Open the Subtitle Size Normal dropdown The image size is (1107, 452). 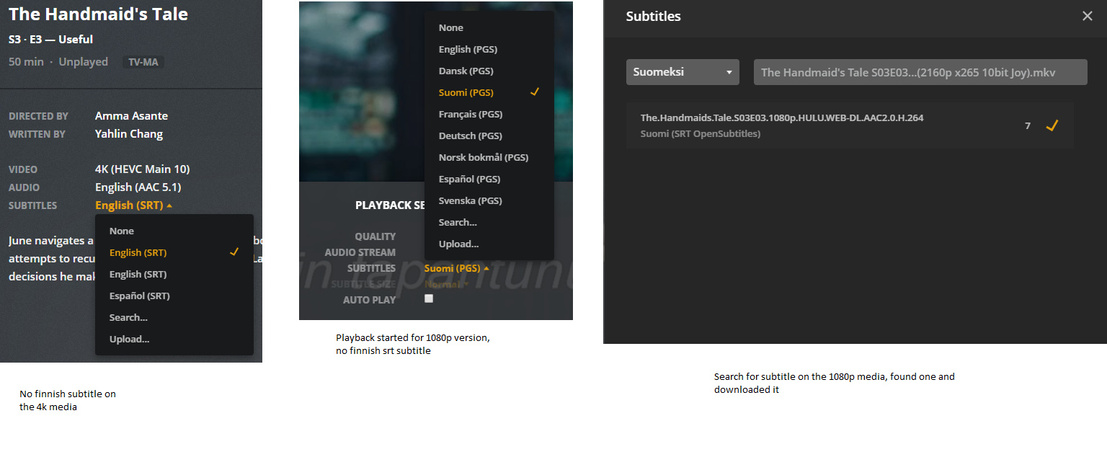coord(447,284)
